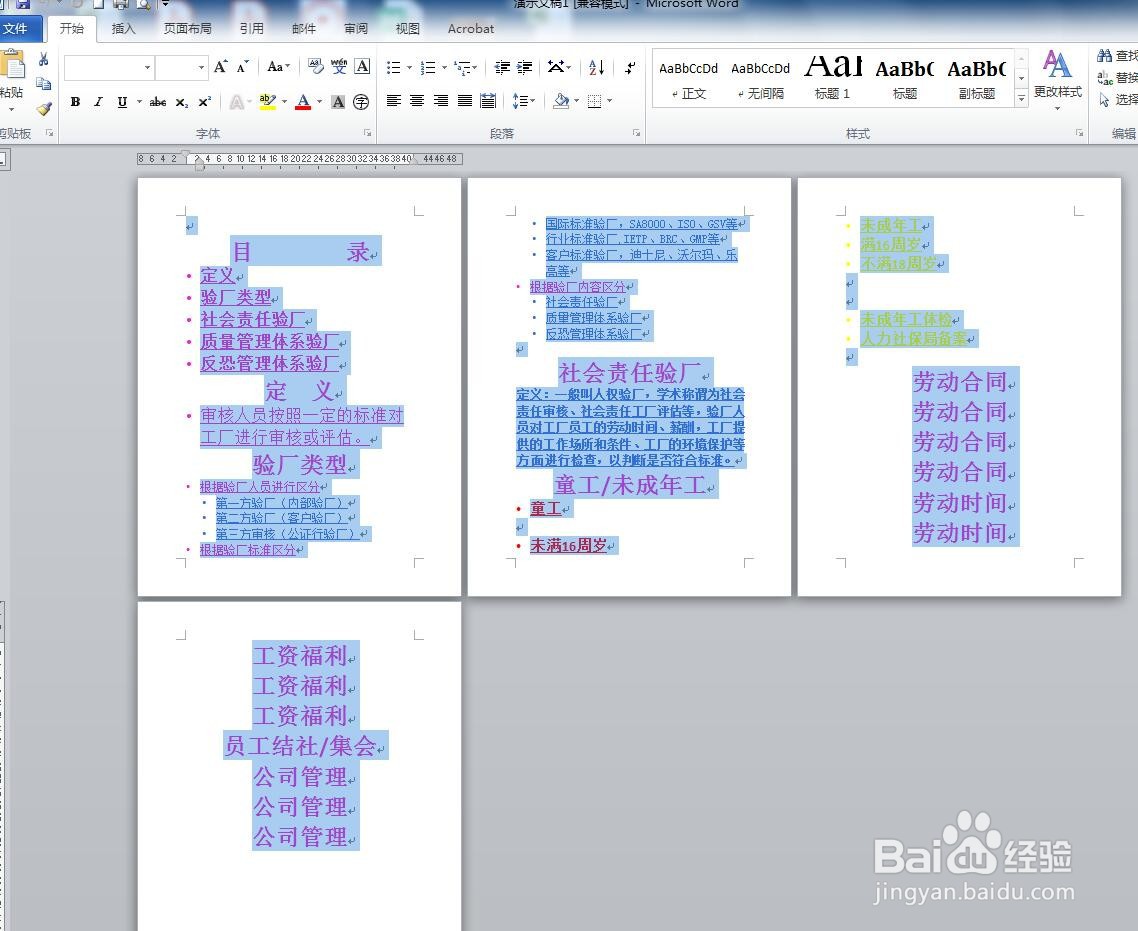The width and height of the screenshot is (1138, 931).
Task: Open the Change Case Aa dropdown
Action: [278, 67]
